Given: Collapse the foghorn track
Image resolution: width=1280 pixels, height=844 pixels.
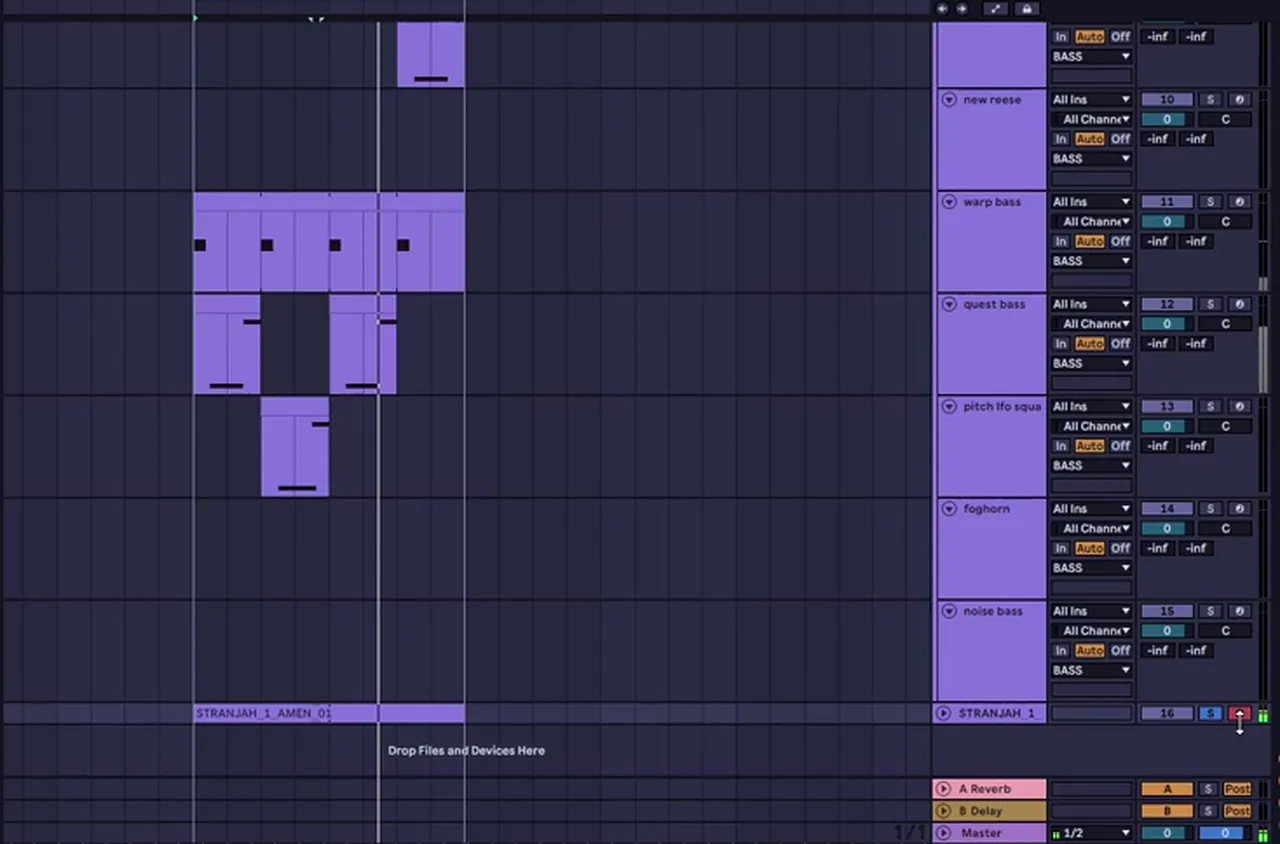Looking at the screenshot, I should [x=949, y=509].
